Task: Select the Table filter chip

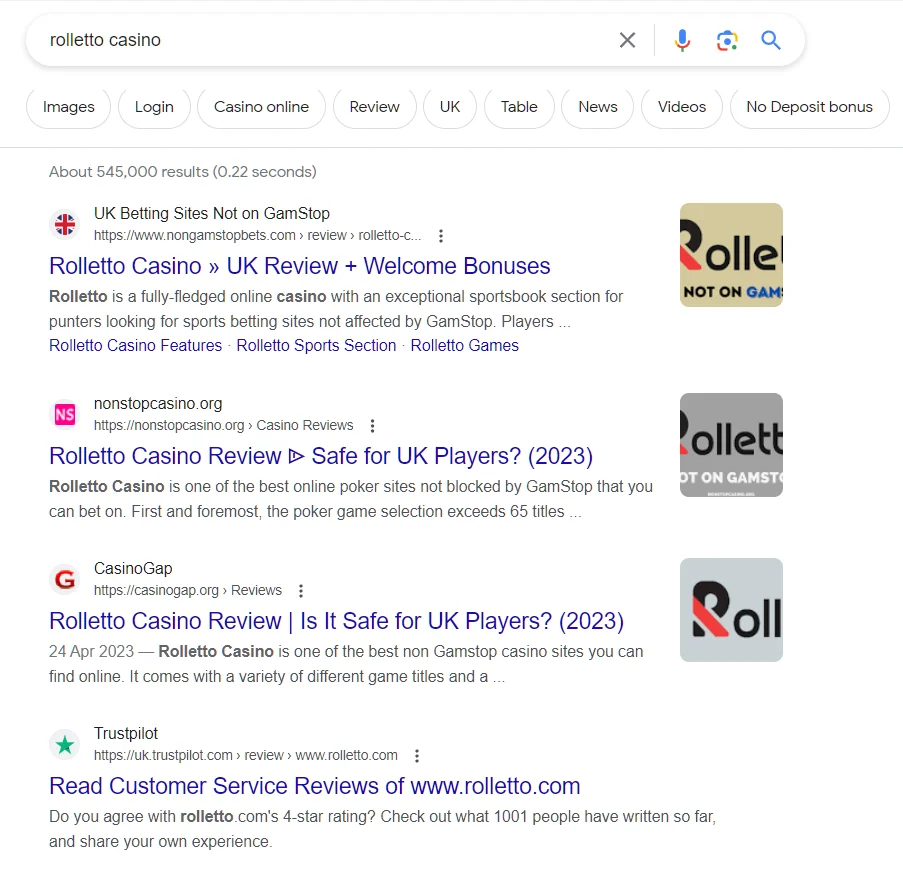Action: [519, 107]
